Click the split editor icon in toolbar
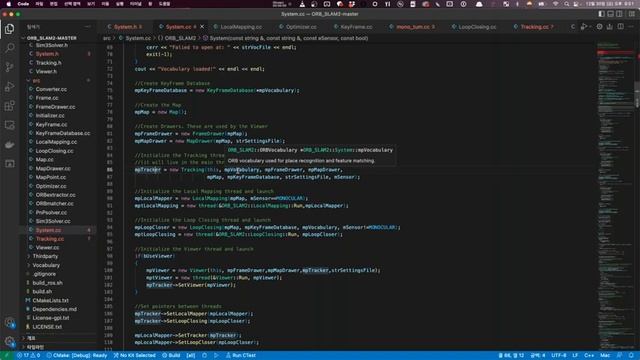Screen dimensions: 640x360 click(620, 27)
